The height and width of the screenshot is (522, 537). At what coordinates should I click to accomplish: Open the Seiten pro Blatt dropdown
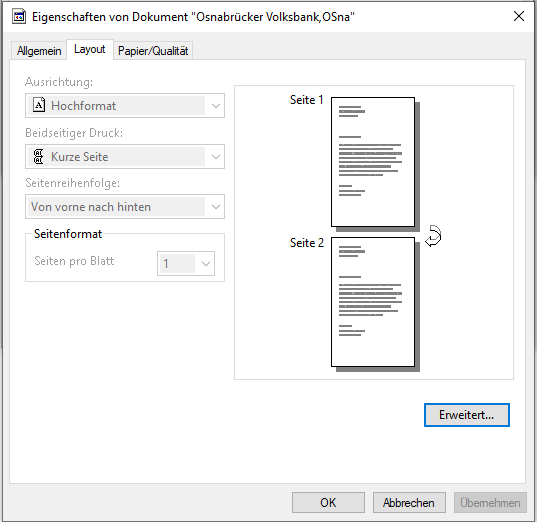click(x=186, y=263)
